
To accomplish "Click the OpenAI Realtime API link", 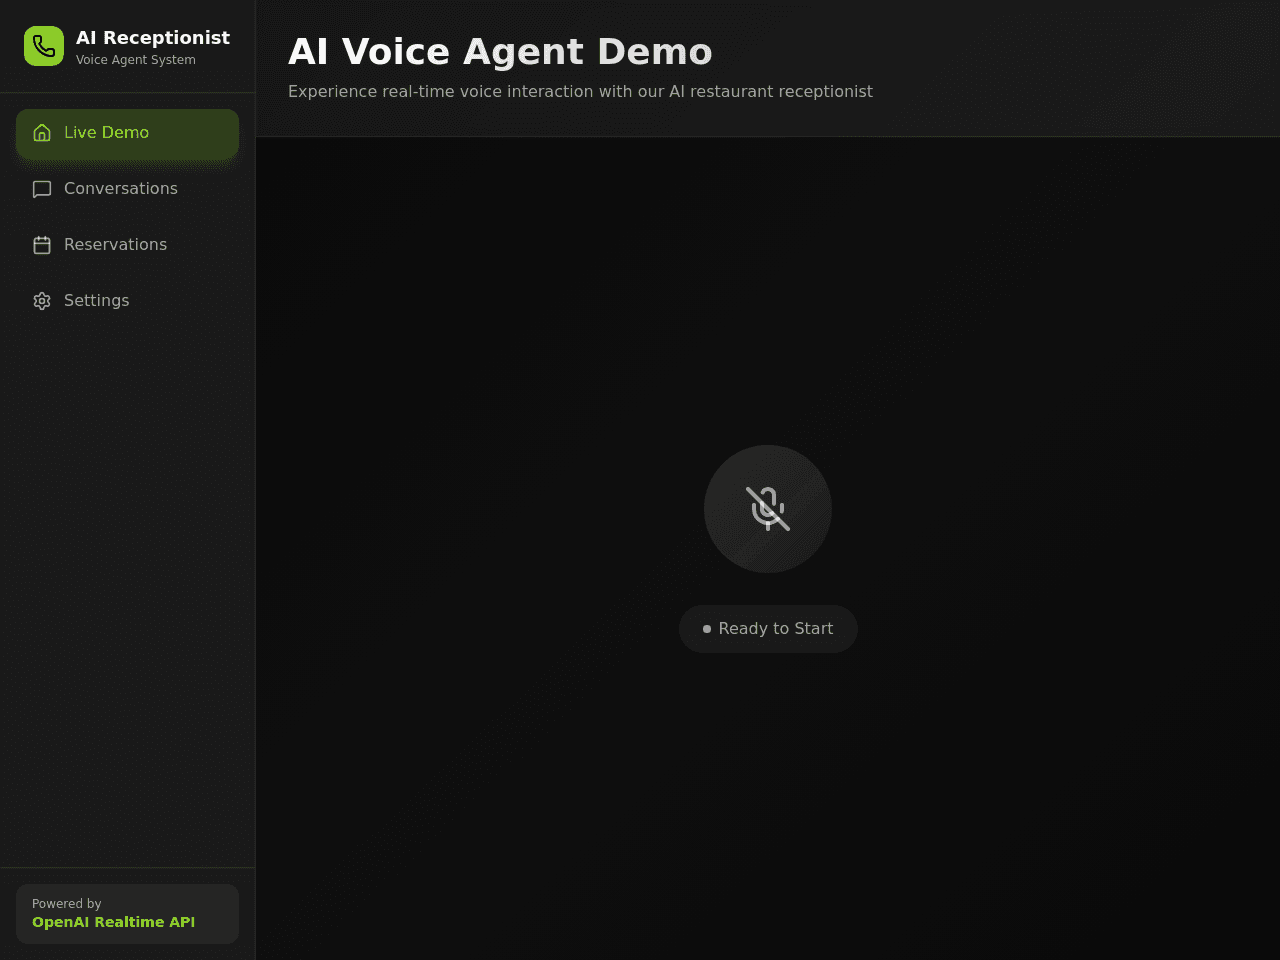I will pyautogui.click(x=113, y=922).
